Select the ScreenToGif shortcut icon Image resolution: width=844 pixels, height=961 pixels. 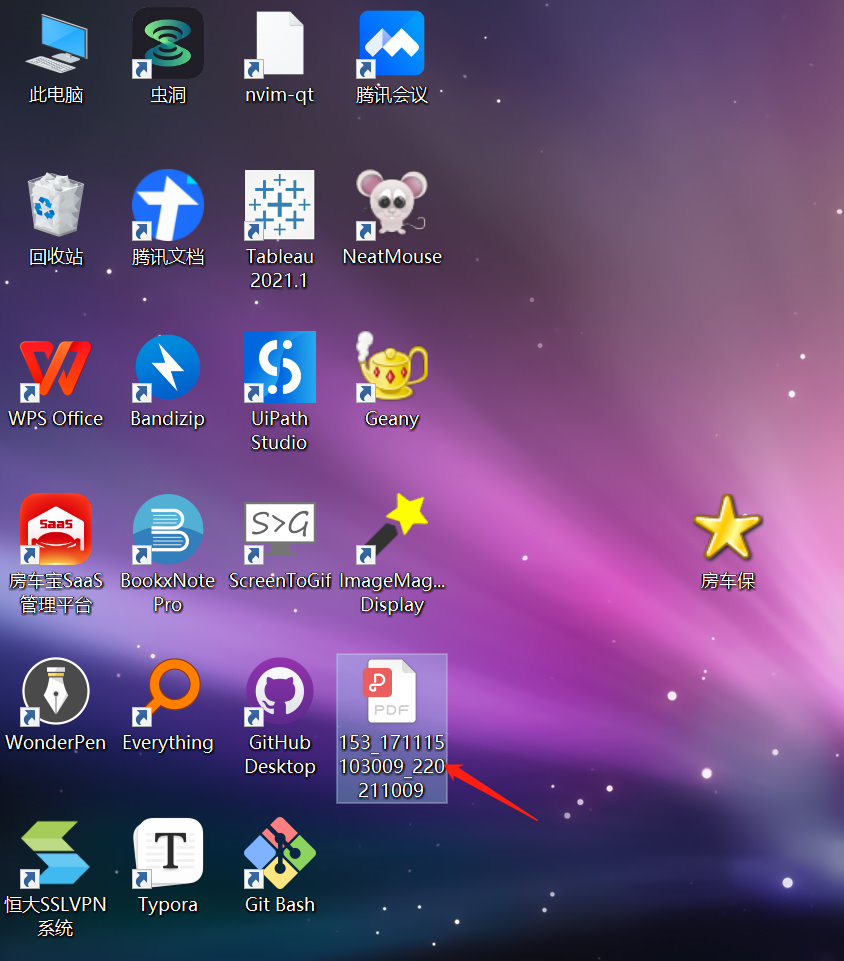point(279,531)
